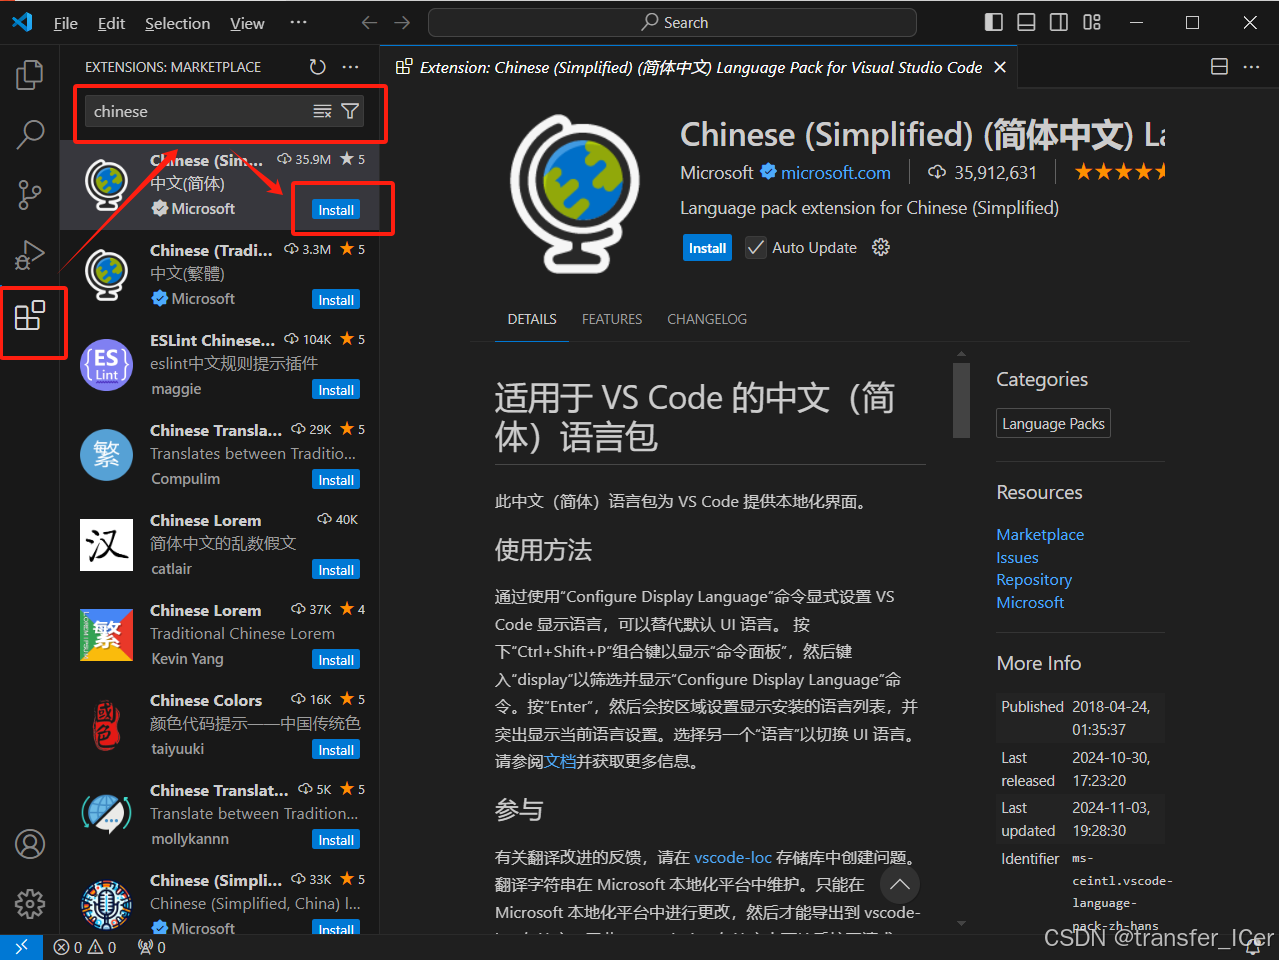
Task: Open the Repository link under Resources
Action: pyautogui.click(x=1033, y=579)
